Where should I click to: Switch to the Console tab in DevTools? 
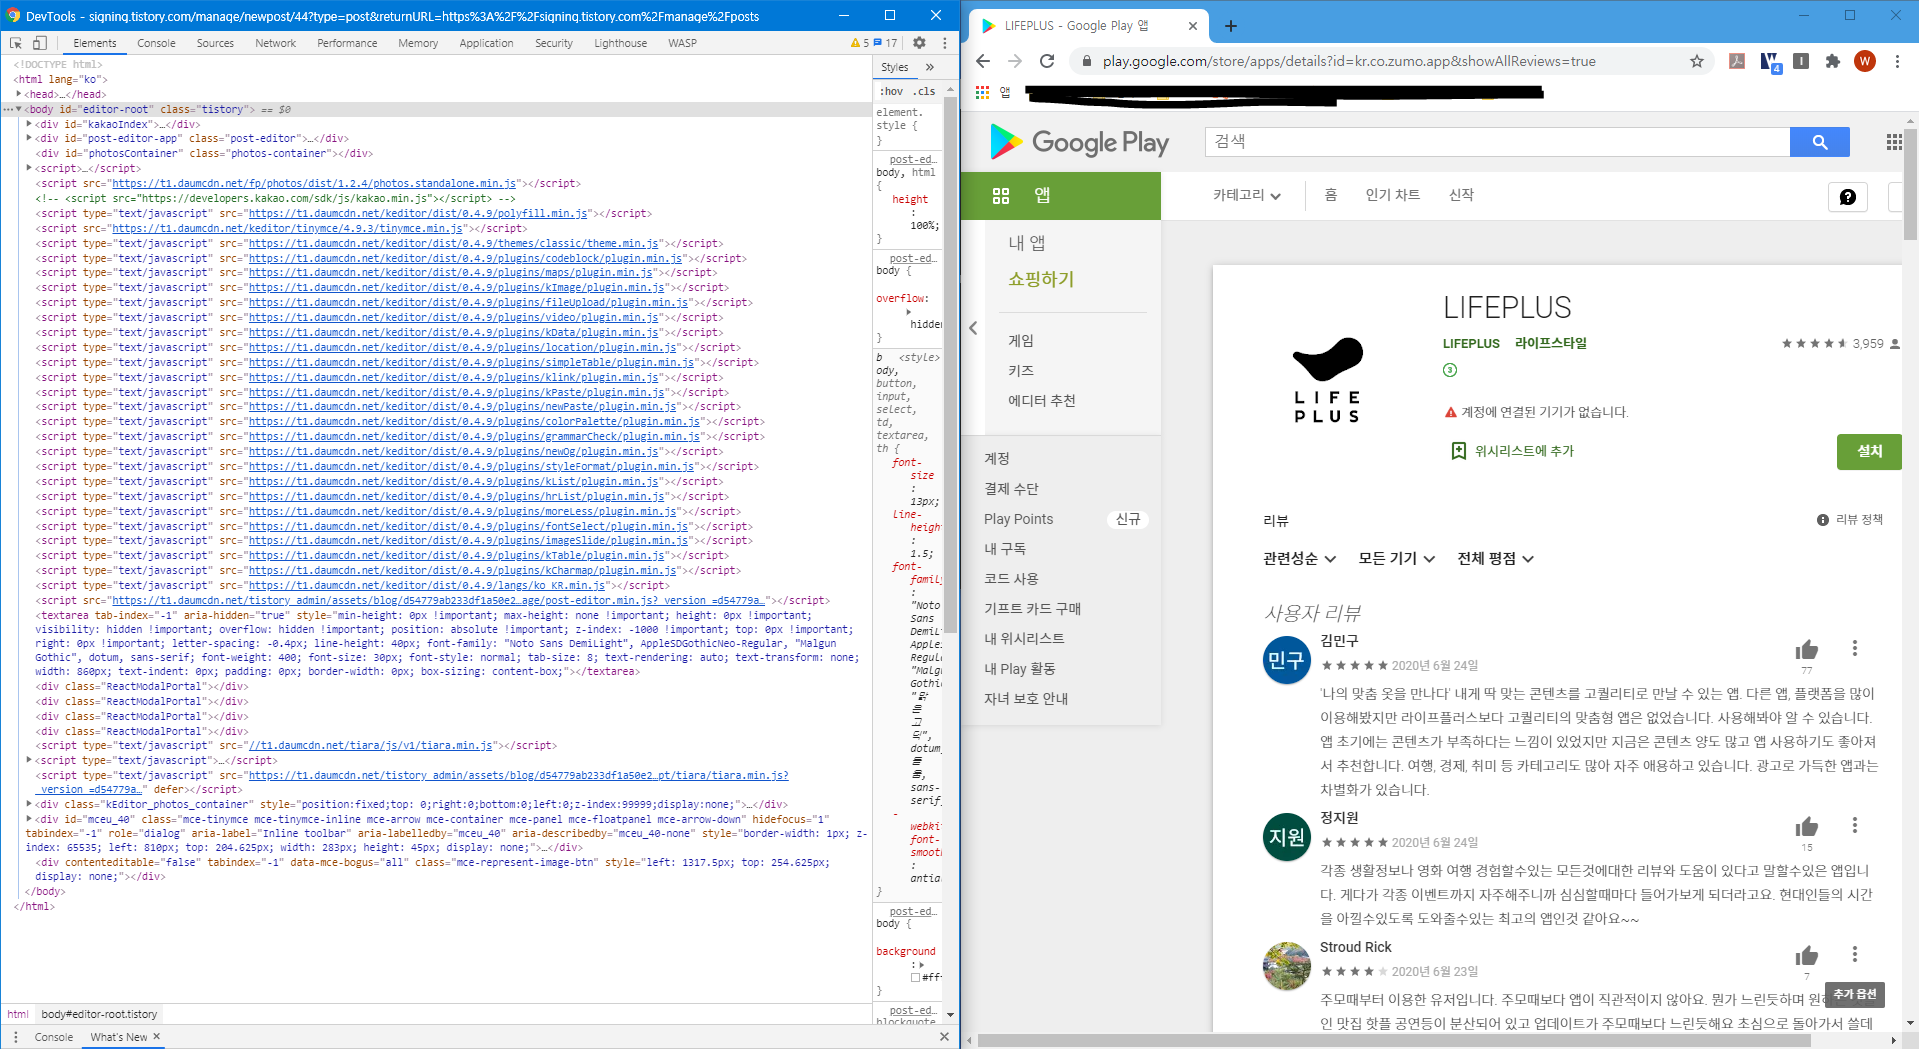pos(156,43)
